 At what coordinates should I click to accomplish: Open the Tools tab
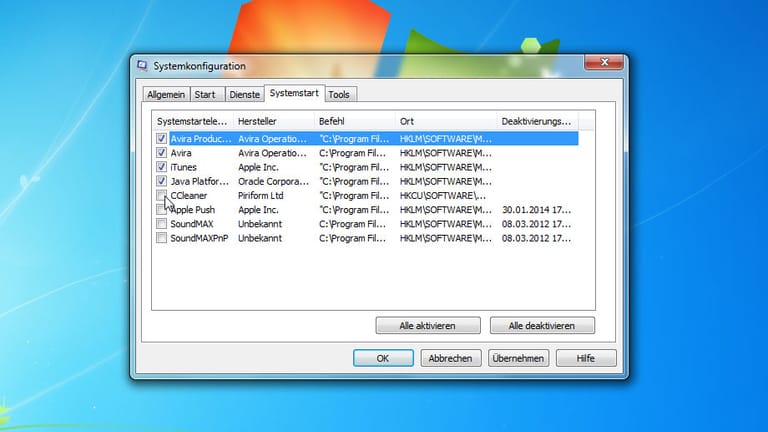click(x=339, y=95)
